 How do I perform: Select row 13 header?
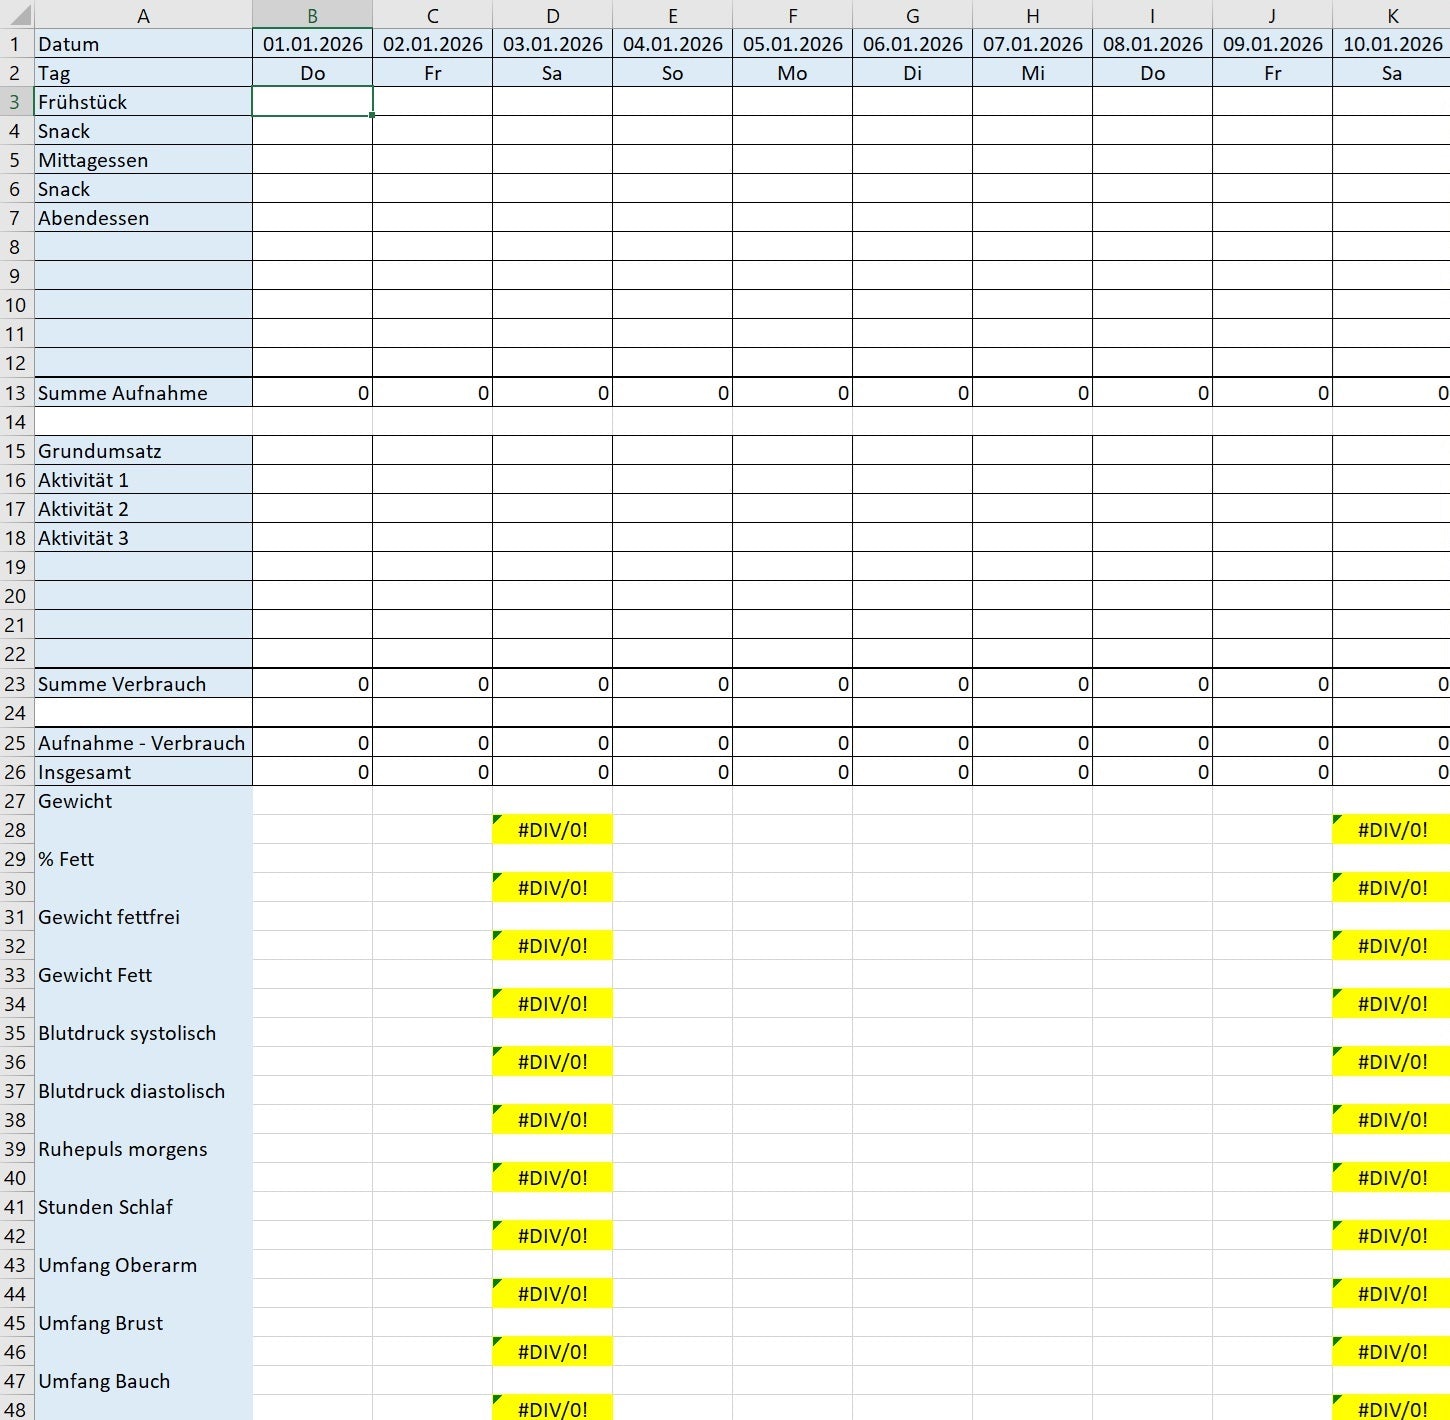pos(16,393)
